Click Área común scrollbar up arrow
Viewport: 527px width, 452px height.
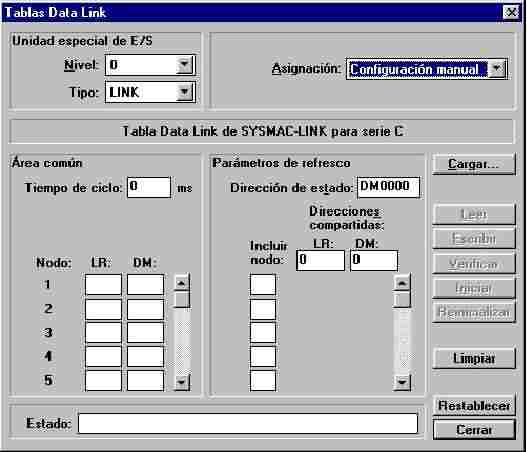click(181, 283)
